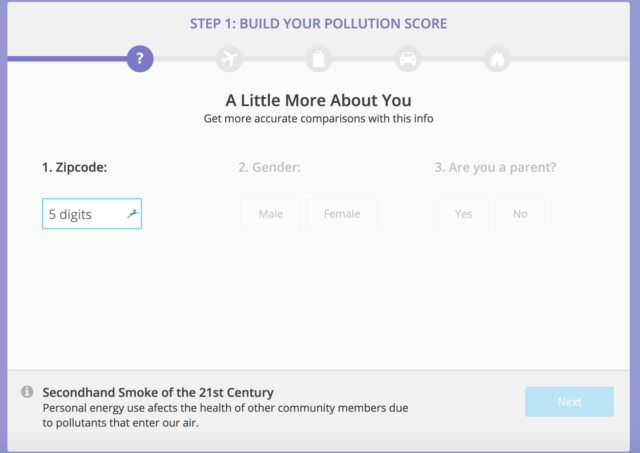The height and width of the screenshot is (453, 640).
Task: Jump to the car step icon
Action: [407, 59]
